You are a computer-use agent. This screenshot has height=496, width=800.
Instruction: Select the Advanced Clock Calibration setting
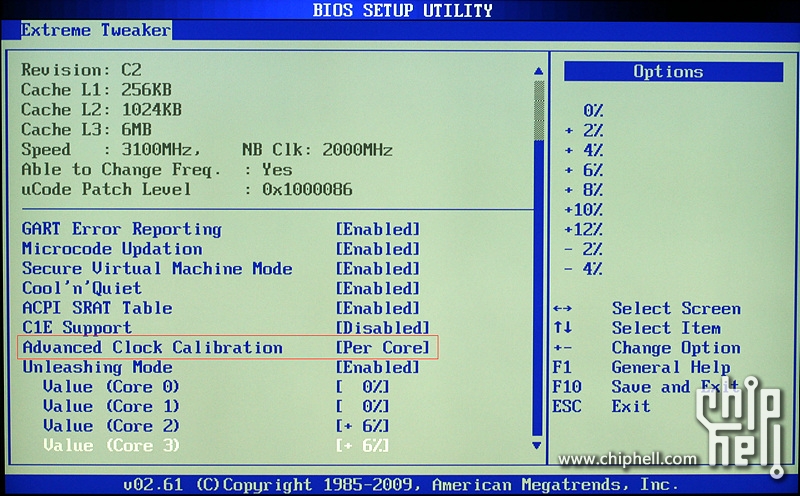[152, 348]
